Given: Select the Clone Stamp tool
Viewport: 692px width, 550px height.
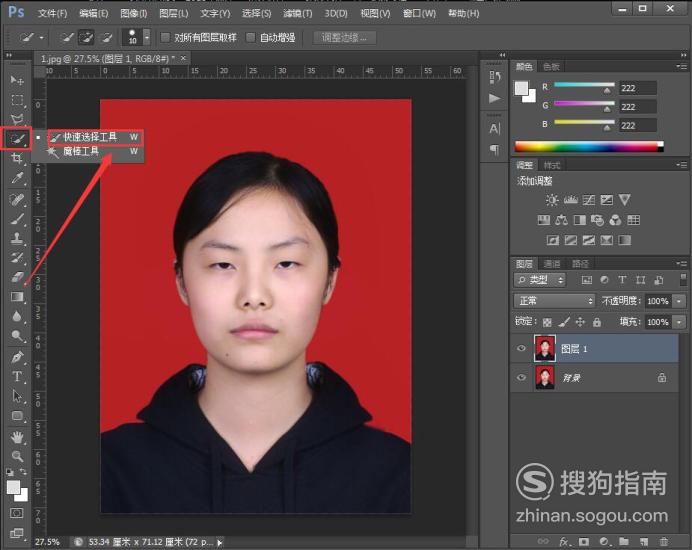Looking at the screenshot, I should click(17, 238).
